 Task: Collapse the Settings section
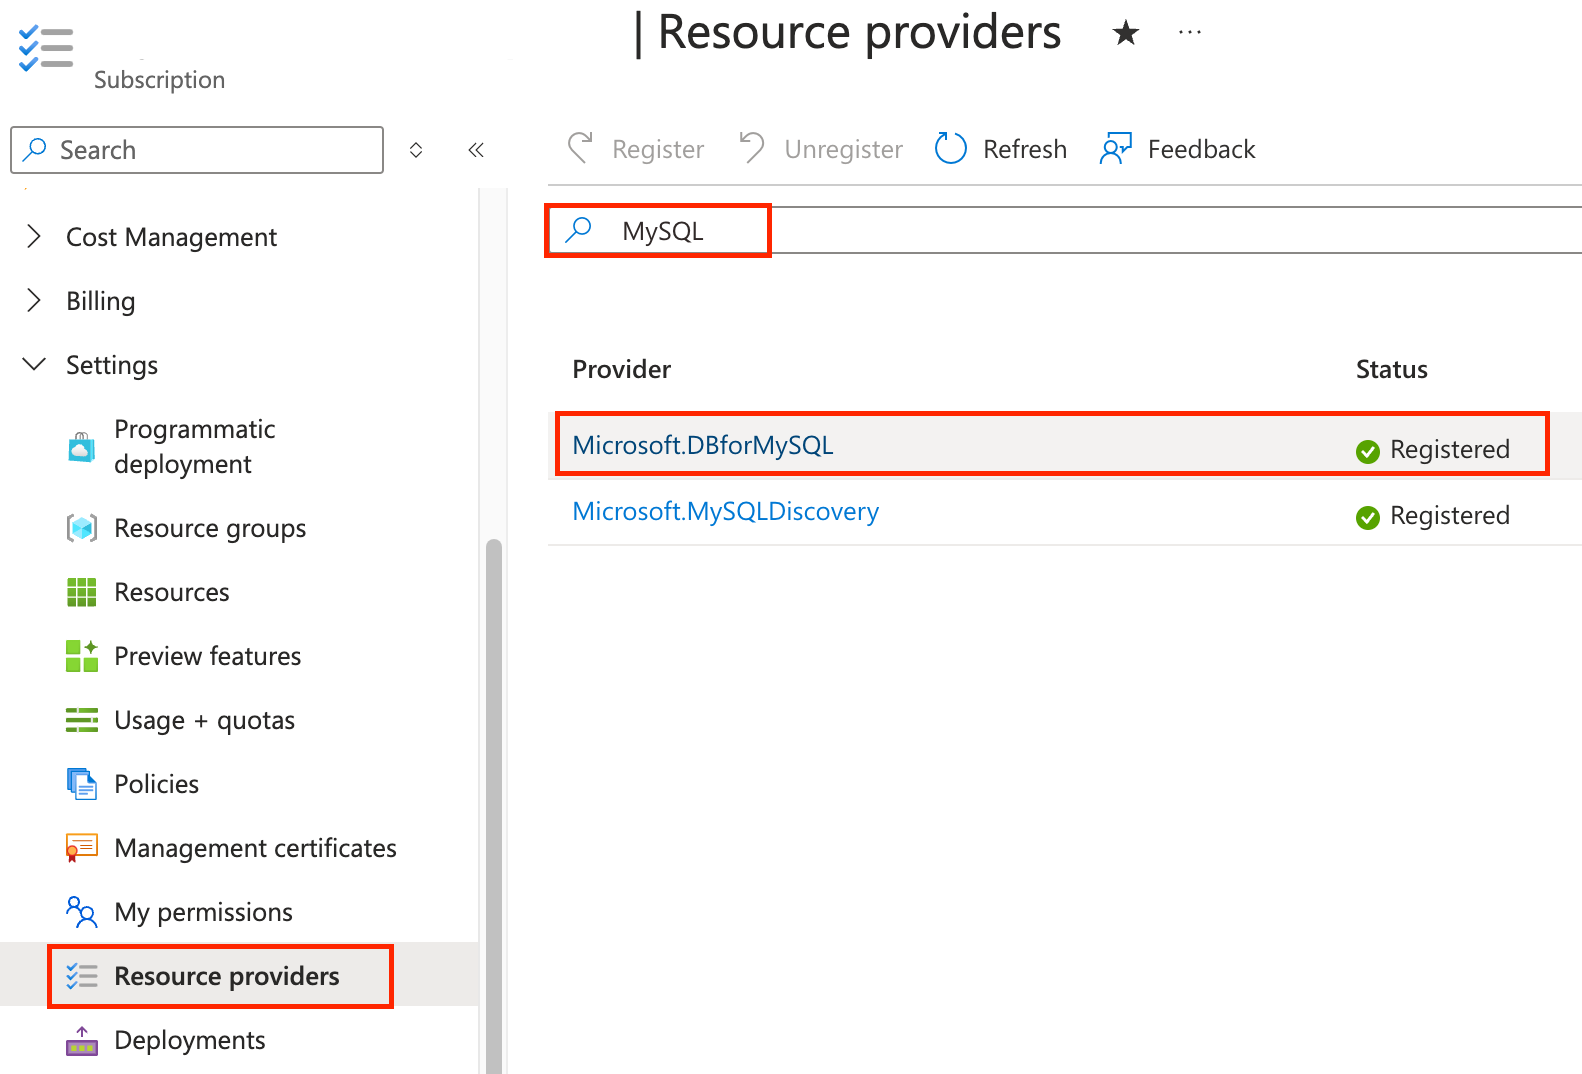click(34, 365)
